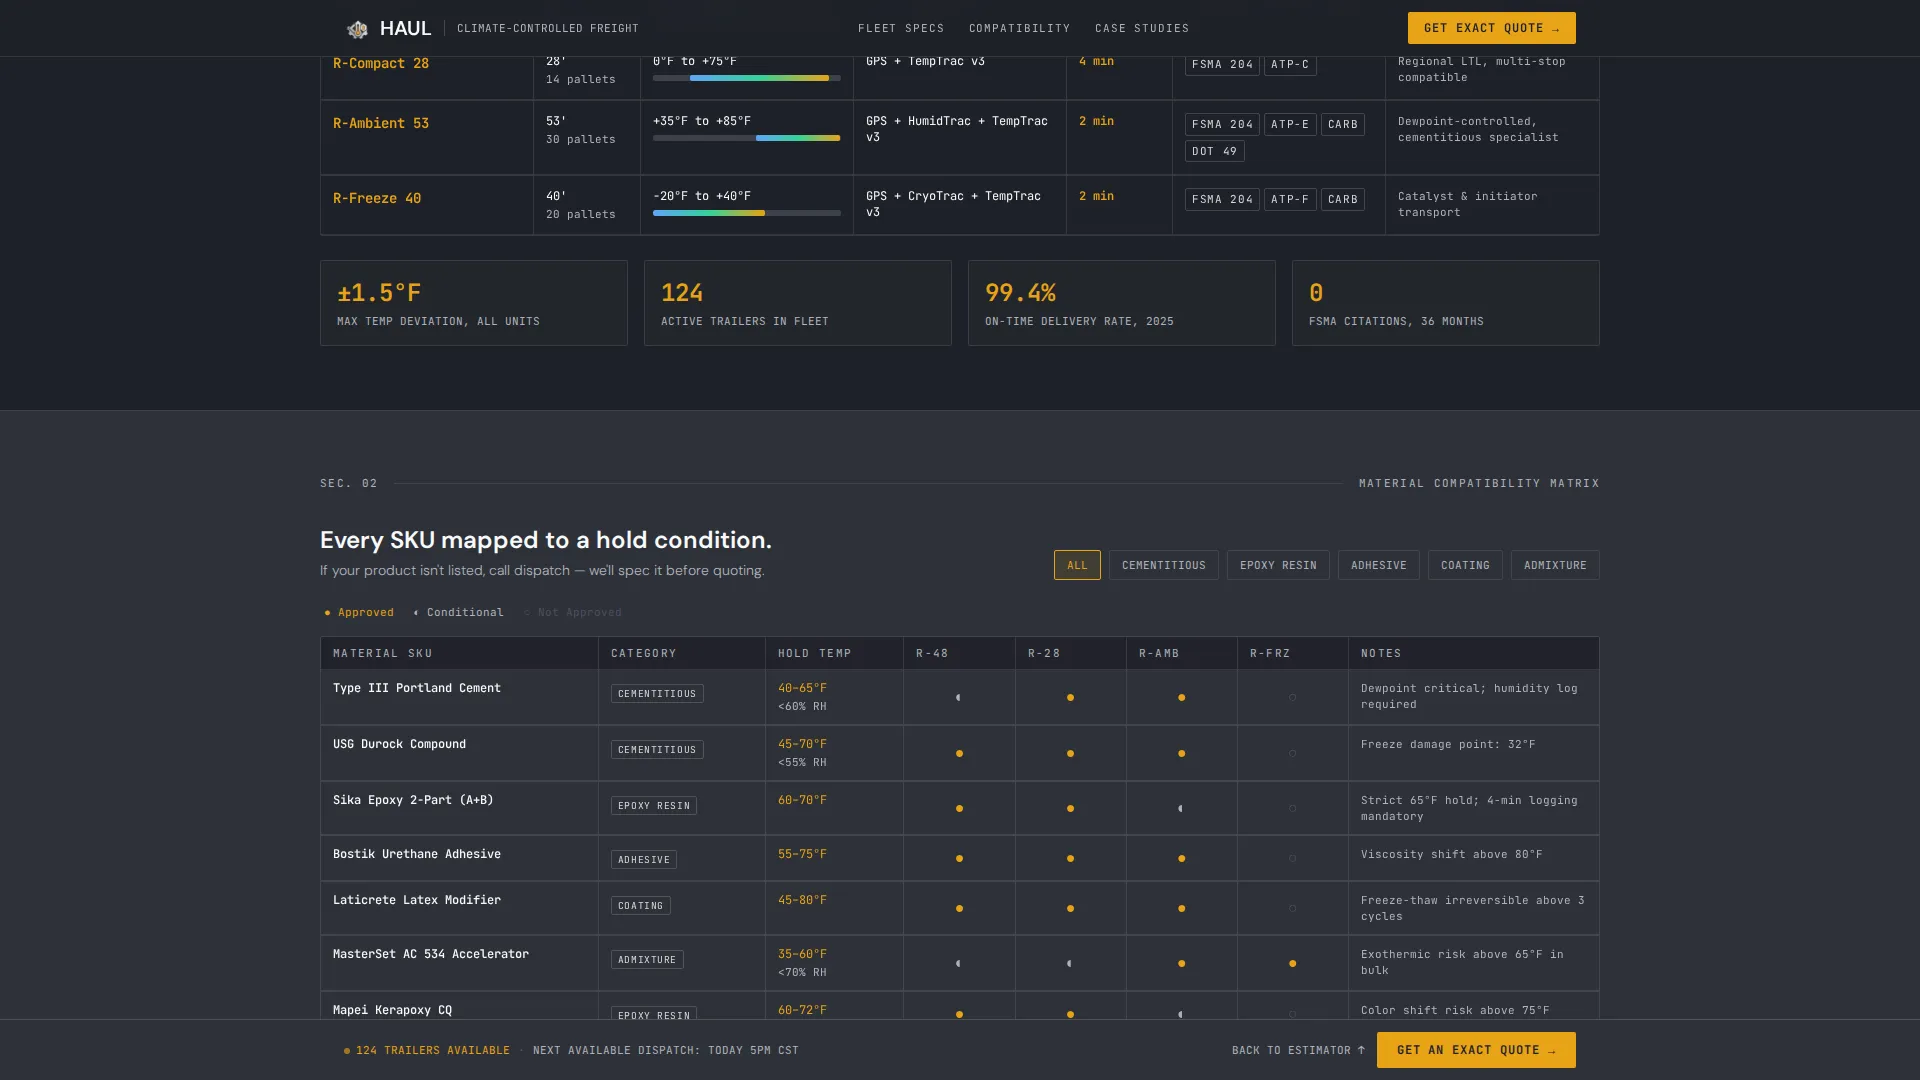Click the Conditional legend marker
Image resolution: width=1920 pixels, height=1080 pixels.
click(416, 612)
